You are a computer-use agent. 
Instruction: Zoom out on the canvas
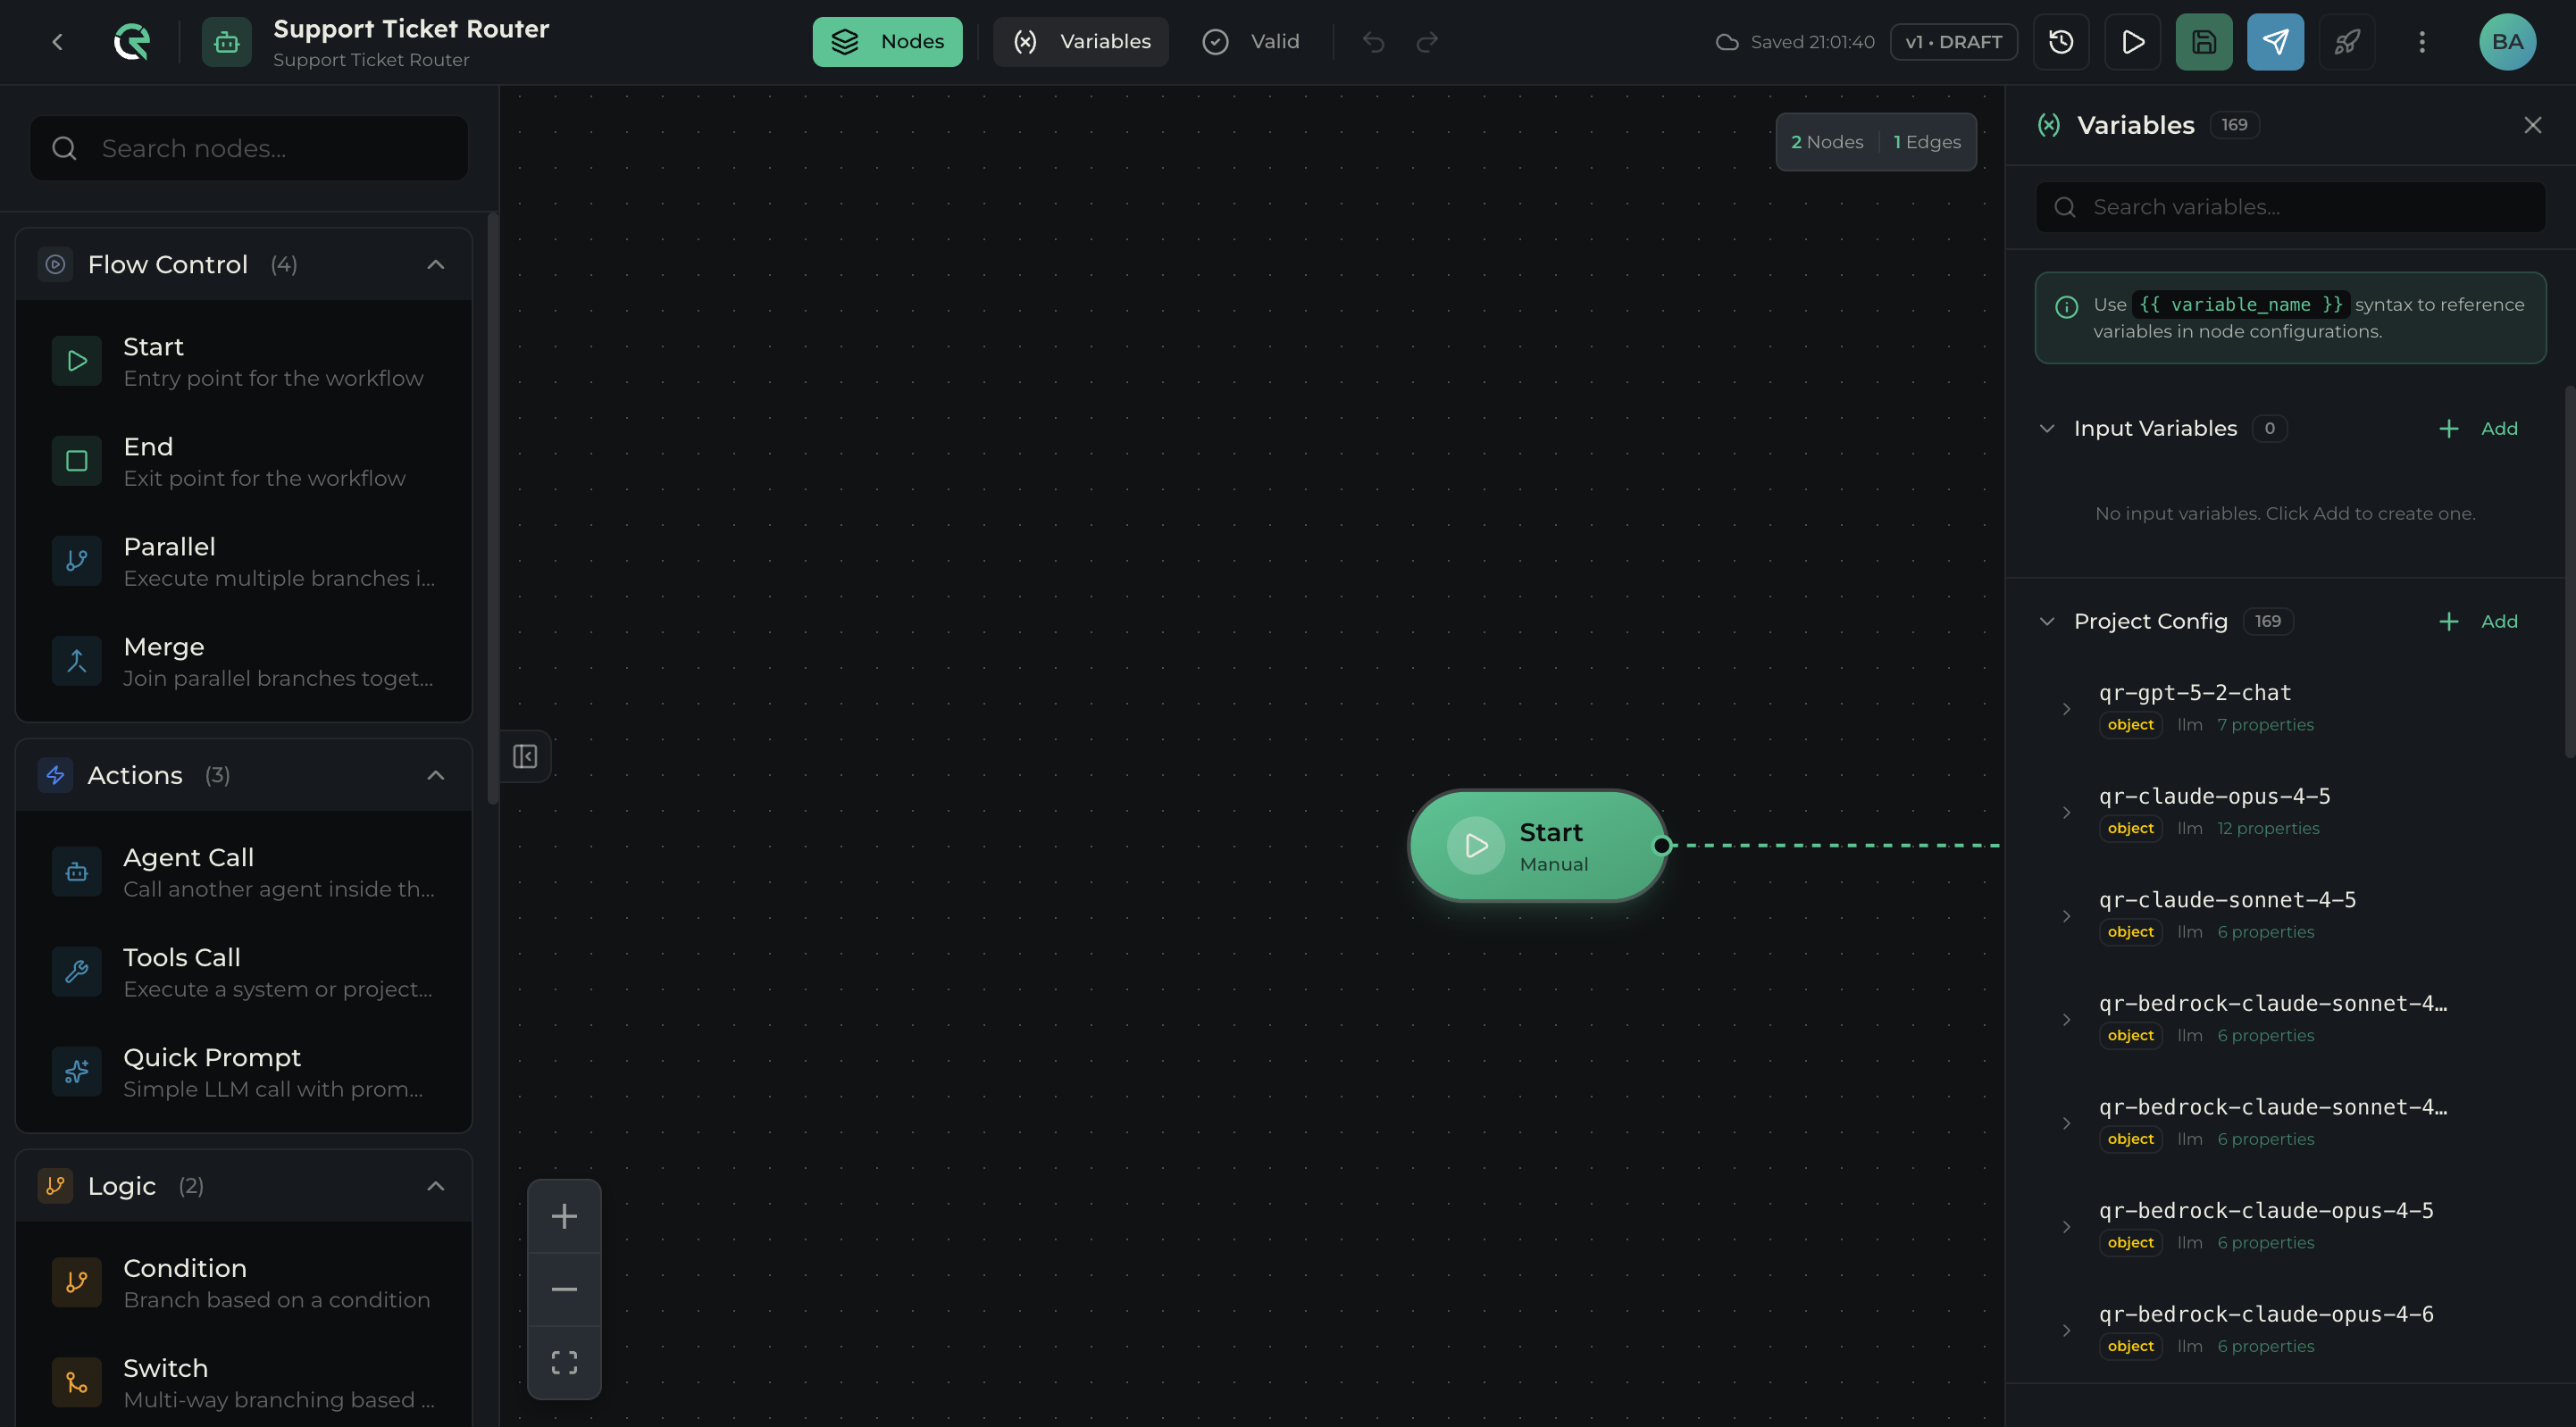[x=564, y=1289]
